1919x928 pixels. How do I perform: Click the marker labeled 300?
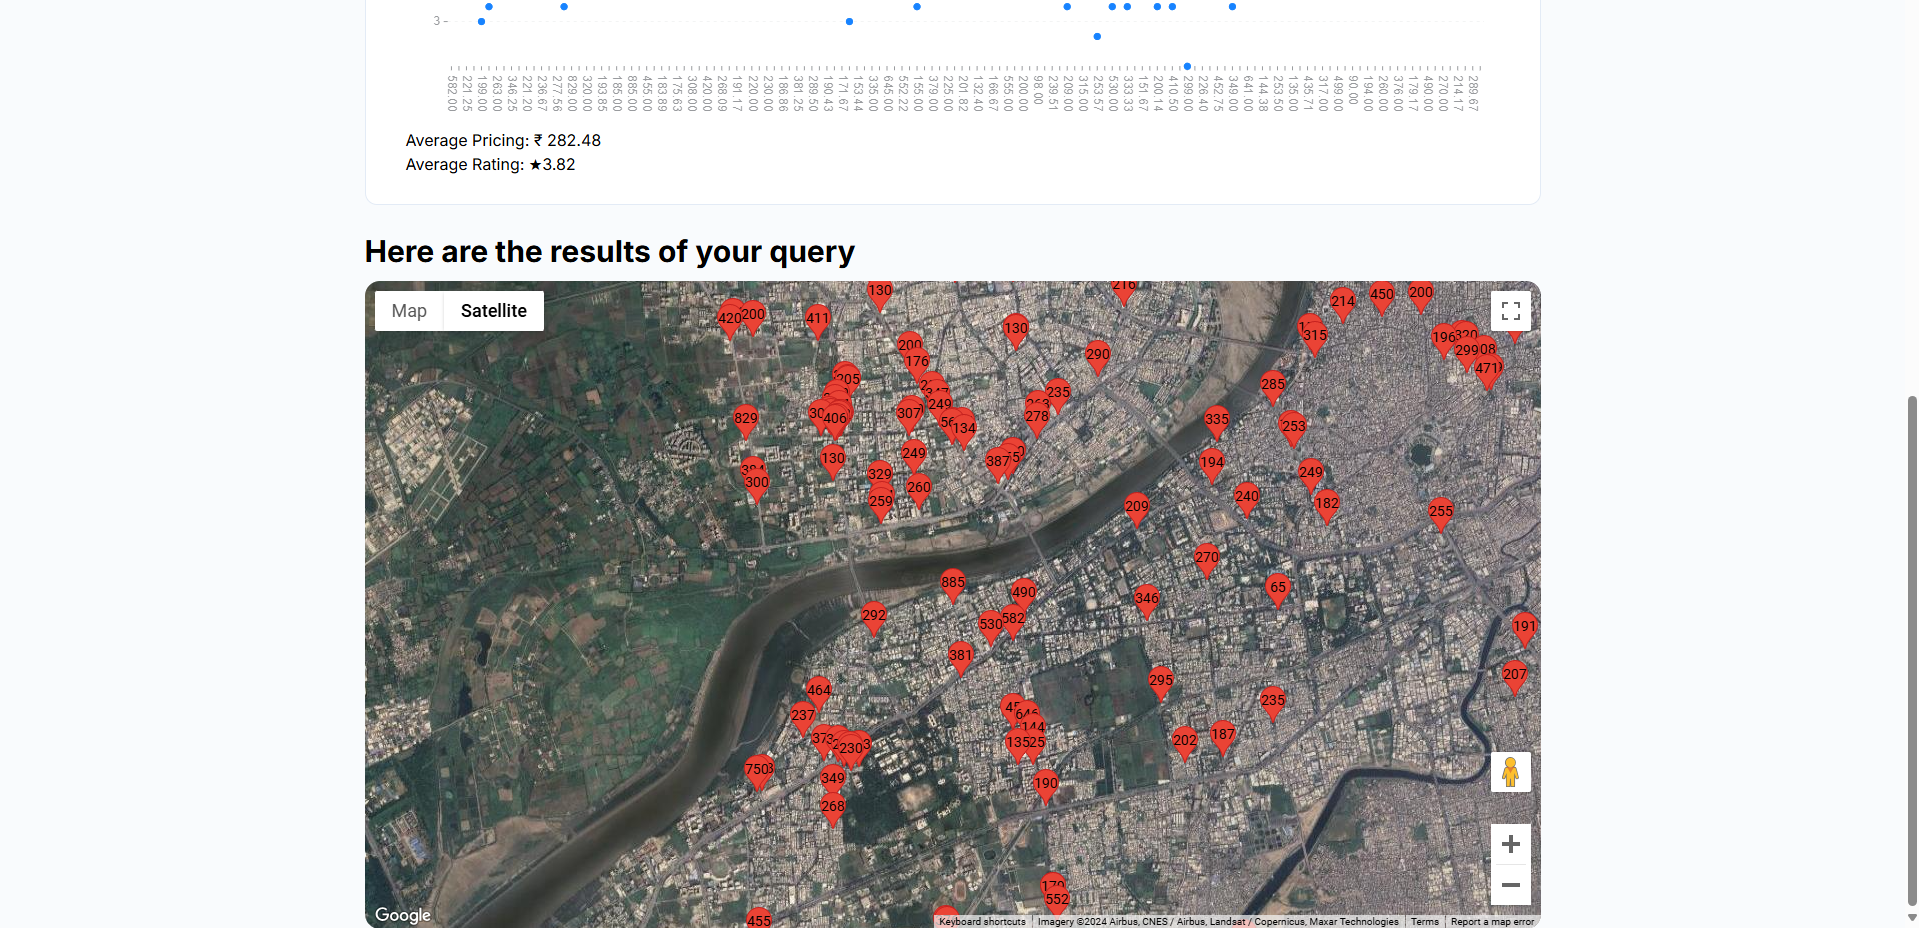tap(757, 488)
